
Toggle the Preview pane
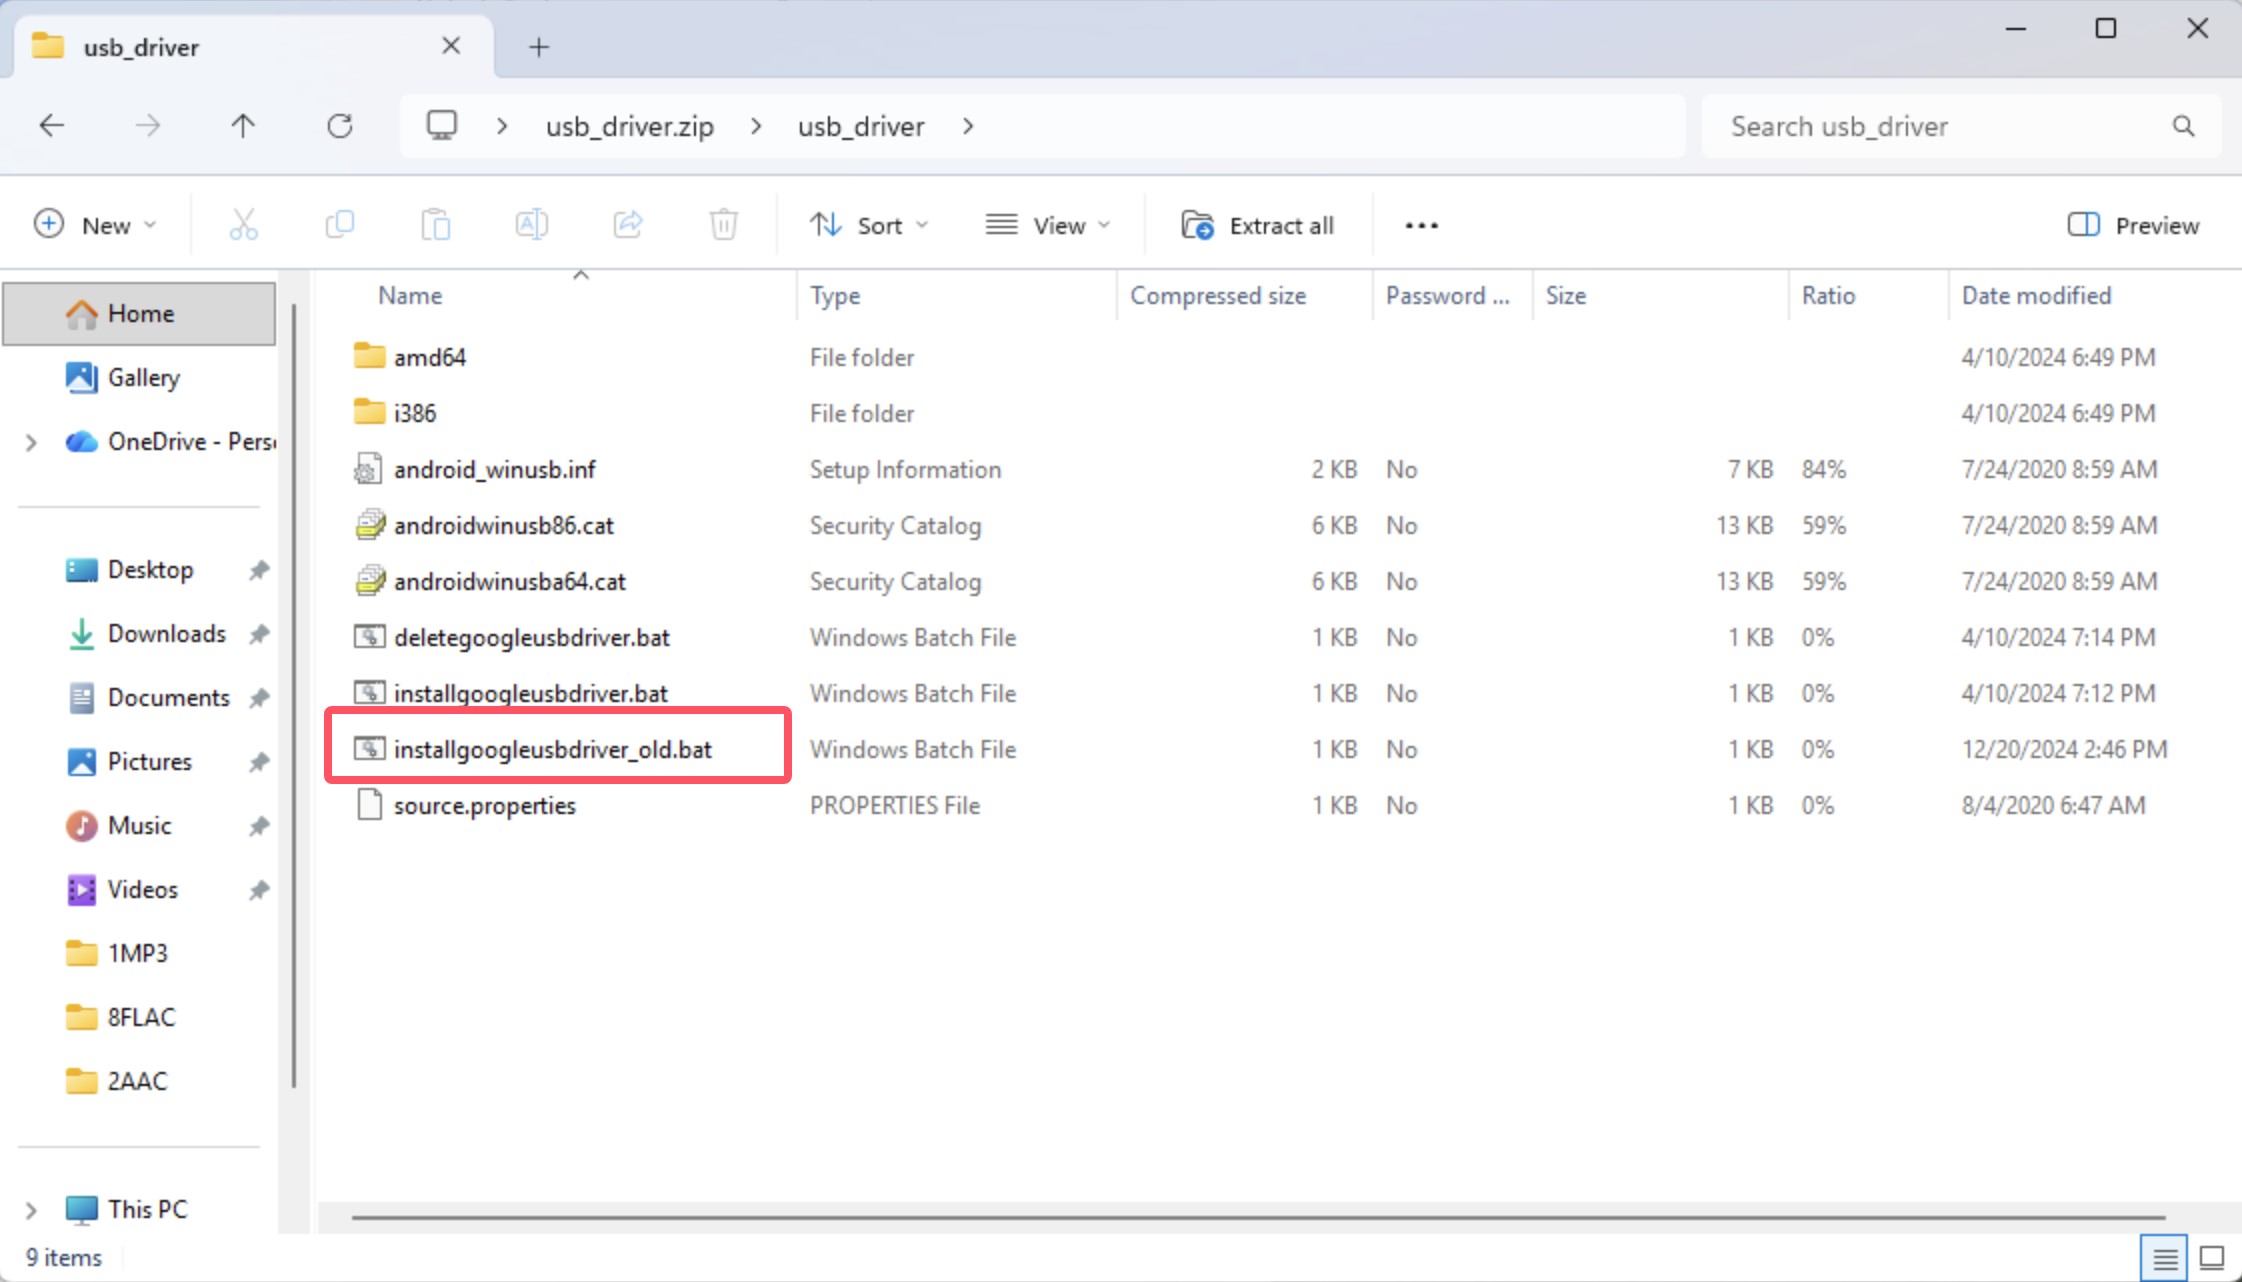pos(2133,225)
